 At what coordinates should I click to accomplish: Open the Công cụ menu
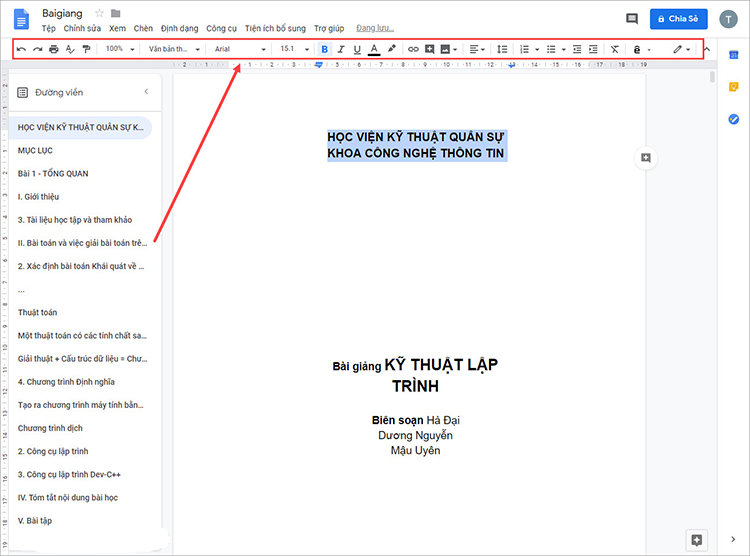(221, 28)
